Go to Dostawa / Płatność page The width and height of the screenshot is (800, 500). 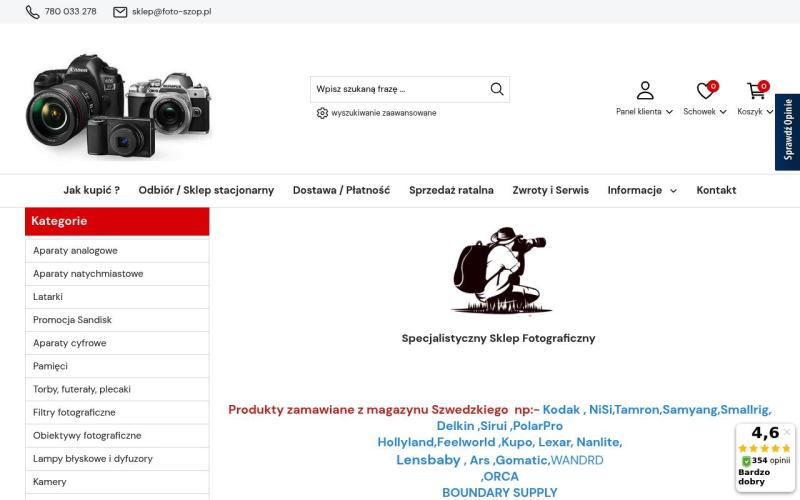pyautogui.click(x=341, y=190)
